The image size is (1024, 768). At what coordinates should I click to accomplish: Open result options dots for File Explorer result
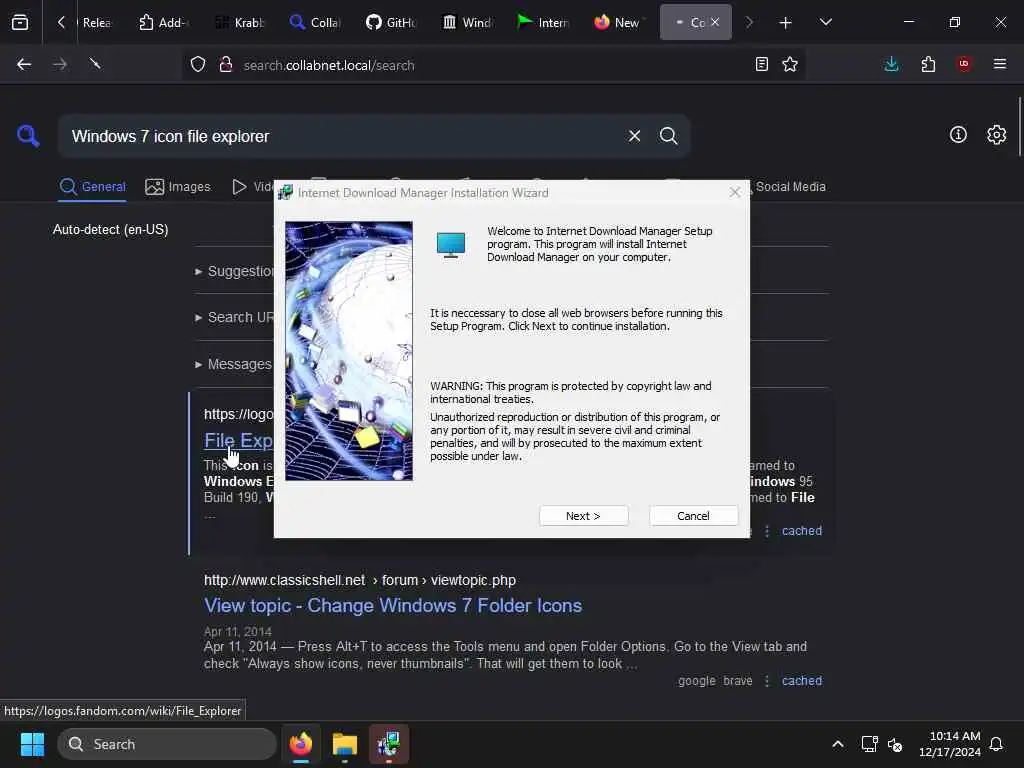tap(767, 531)
